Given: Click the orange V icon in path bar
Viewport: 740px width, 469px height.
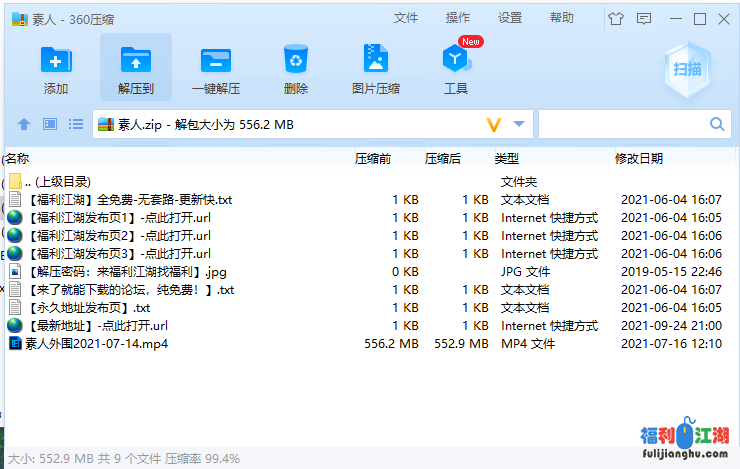Looking at the screenshot, I should (493, 124).
